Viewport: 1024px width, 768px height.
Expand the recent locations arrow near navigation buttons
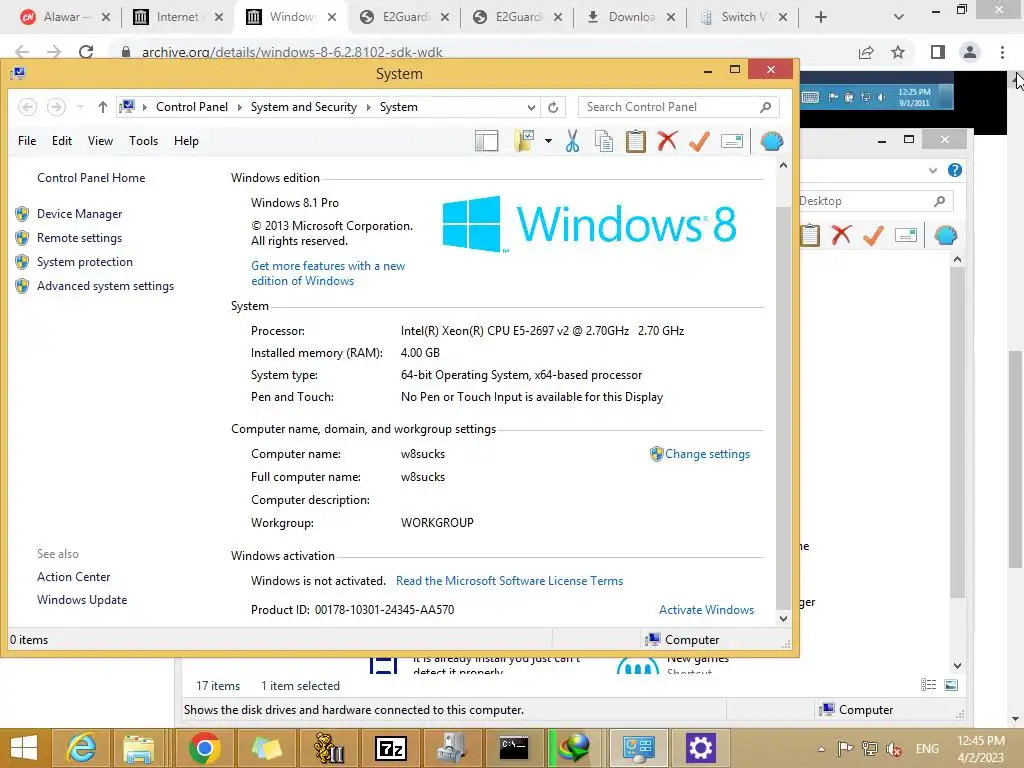point(80,107)
